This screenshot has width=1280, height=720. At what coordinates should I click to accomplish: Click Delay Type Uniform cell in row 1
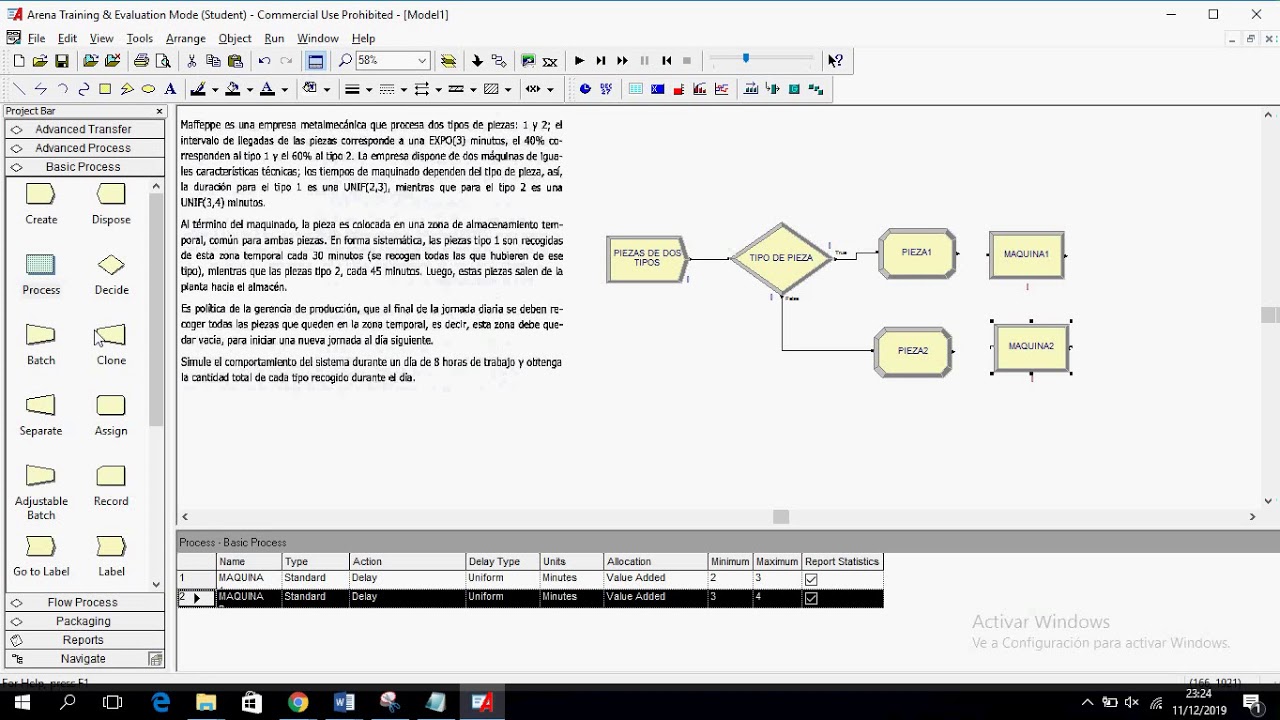click(x=503, y=578)
